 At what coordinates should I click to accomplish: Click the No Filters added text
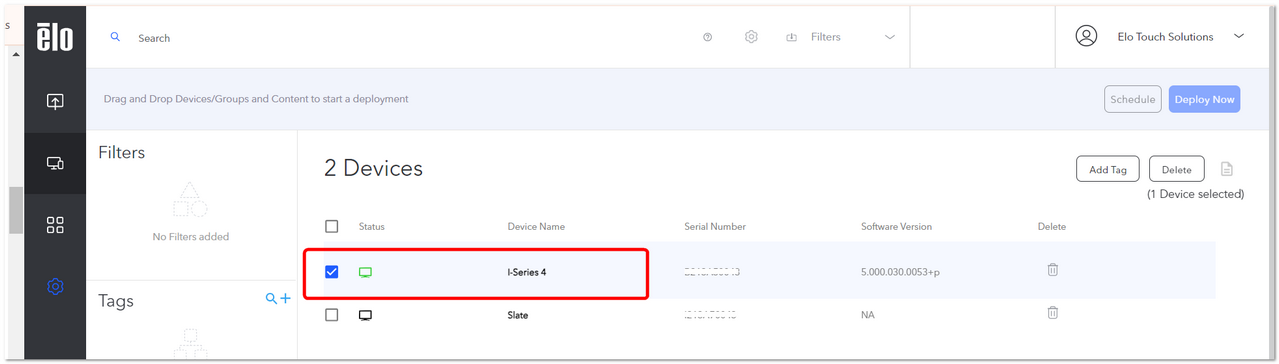pos(191,237)
